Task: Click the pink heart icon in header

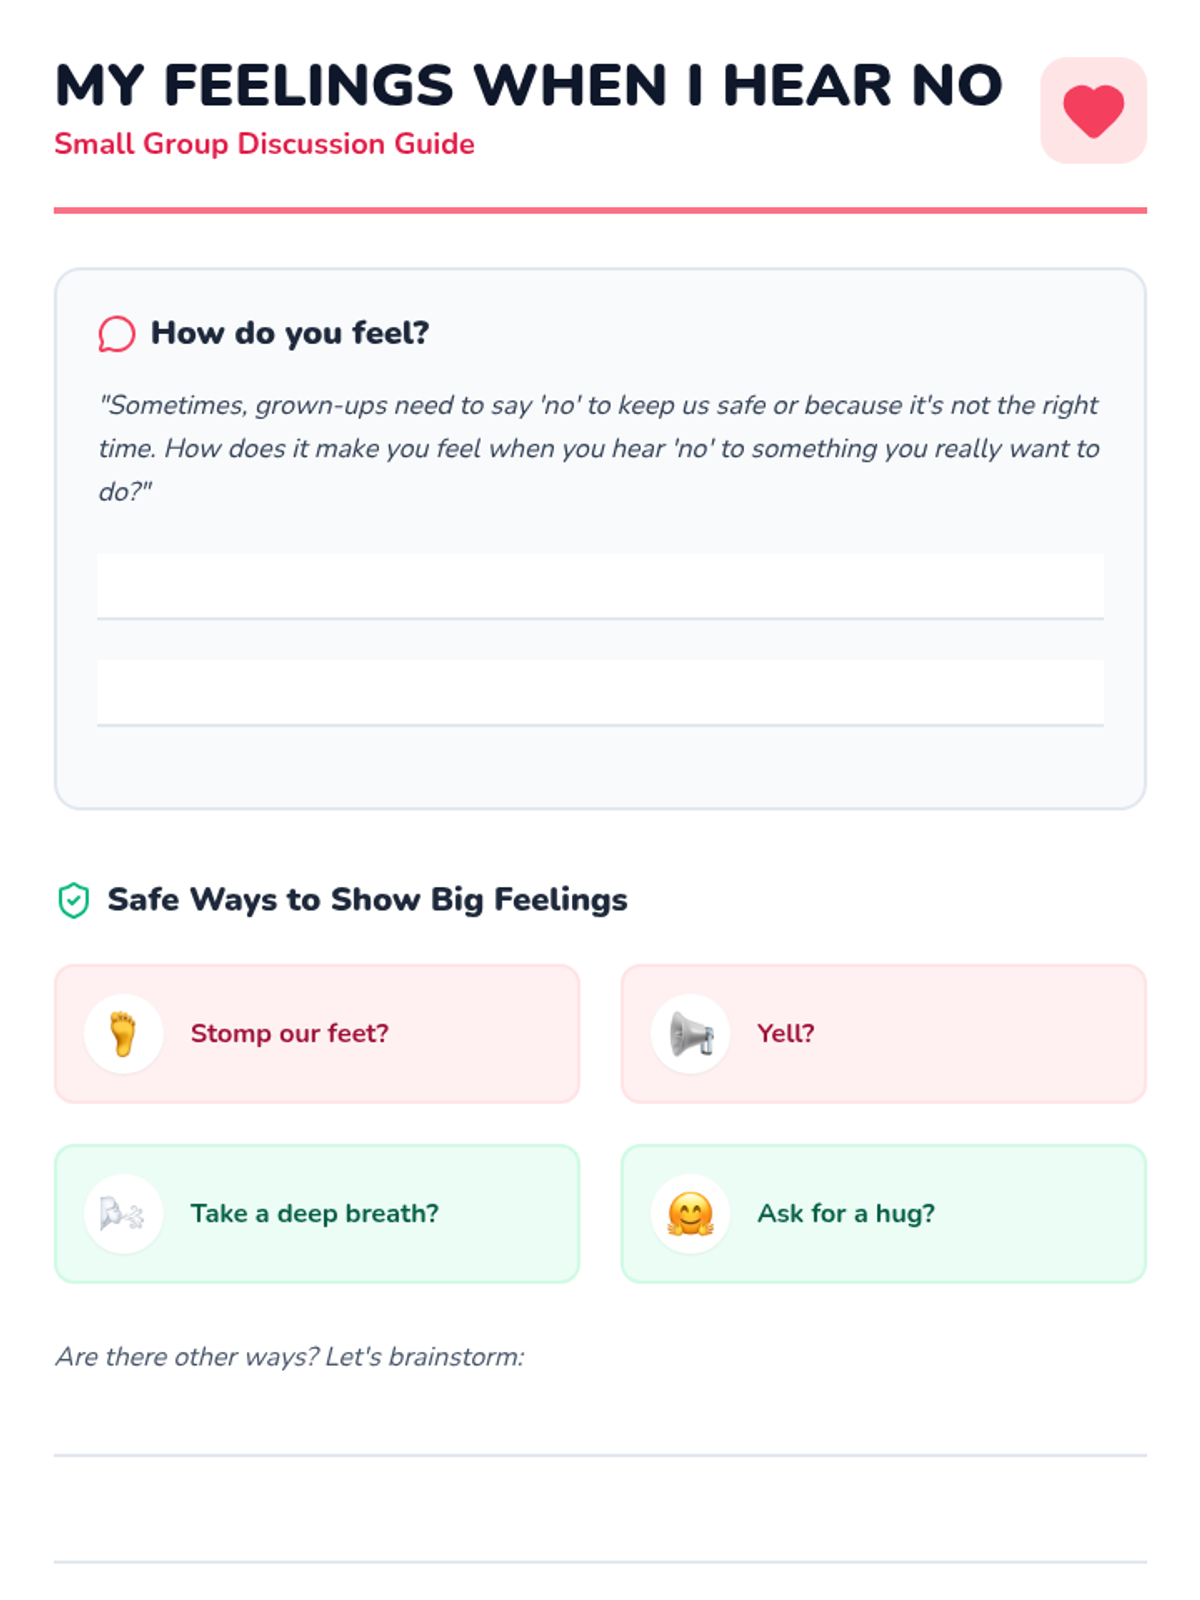Action: [x=1093, y=110]
